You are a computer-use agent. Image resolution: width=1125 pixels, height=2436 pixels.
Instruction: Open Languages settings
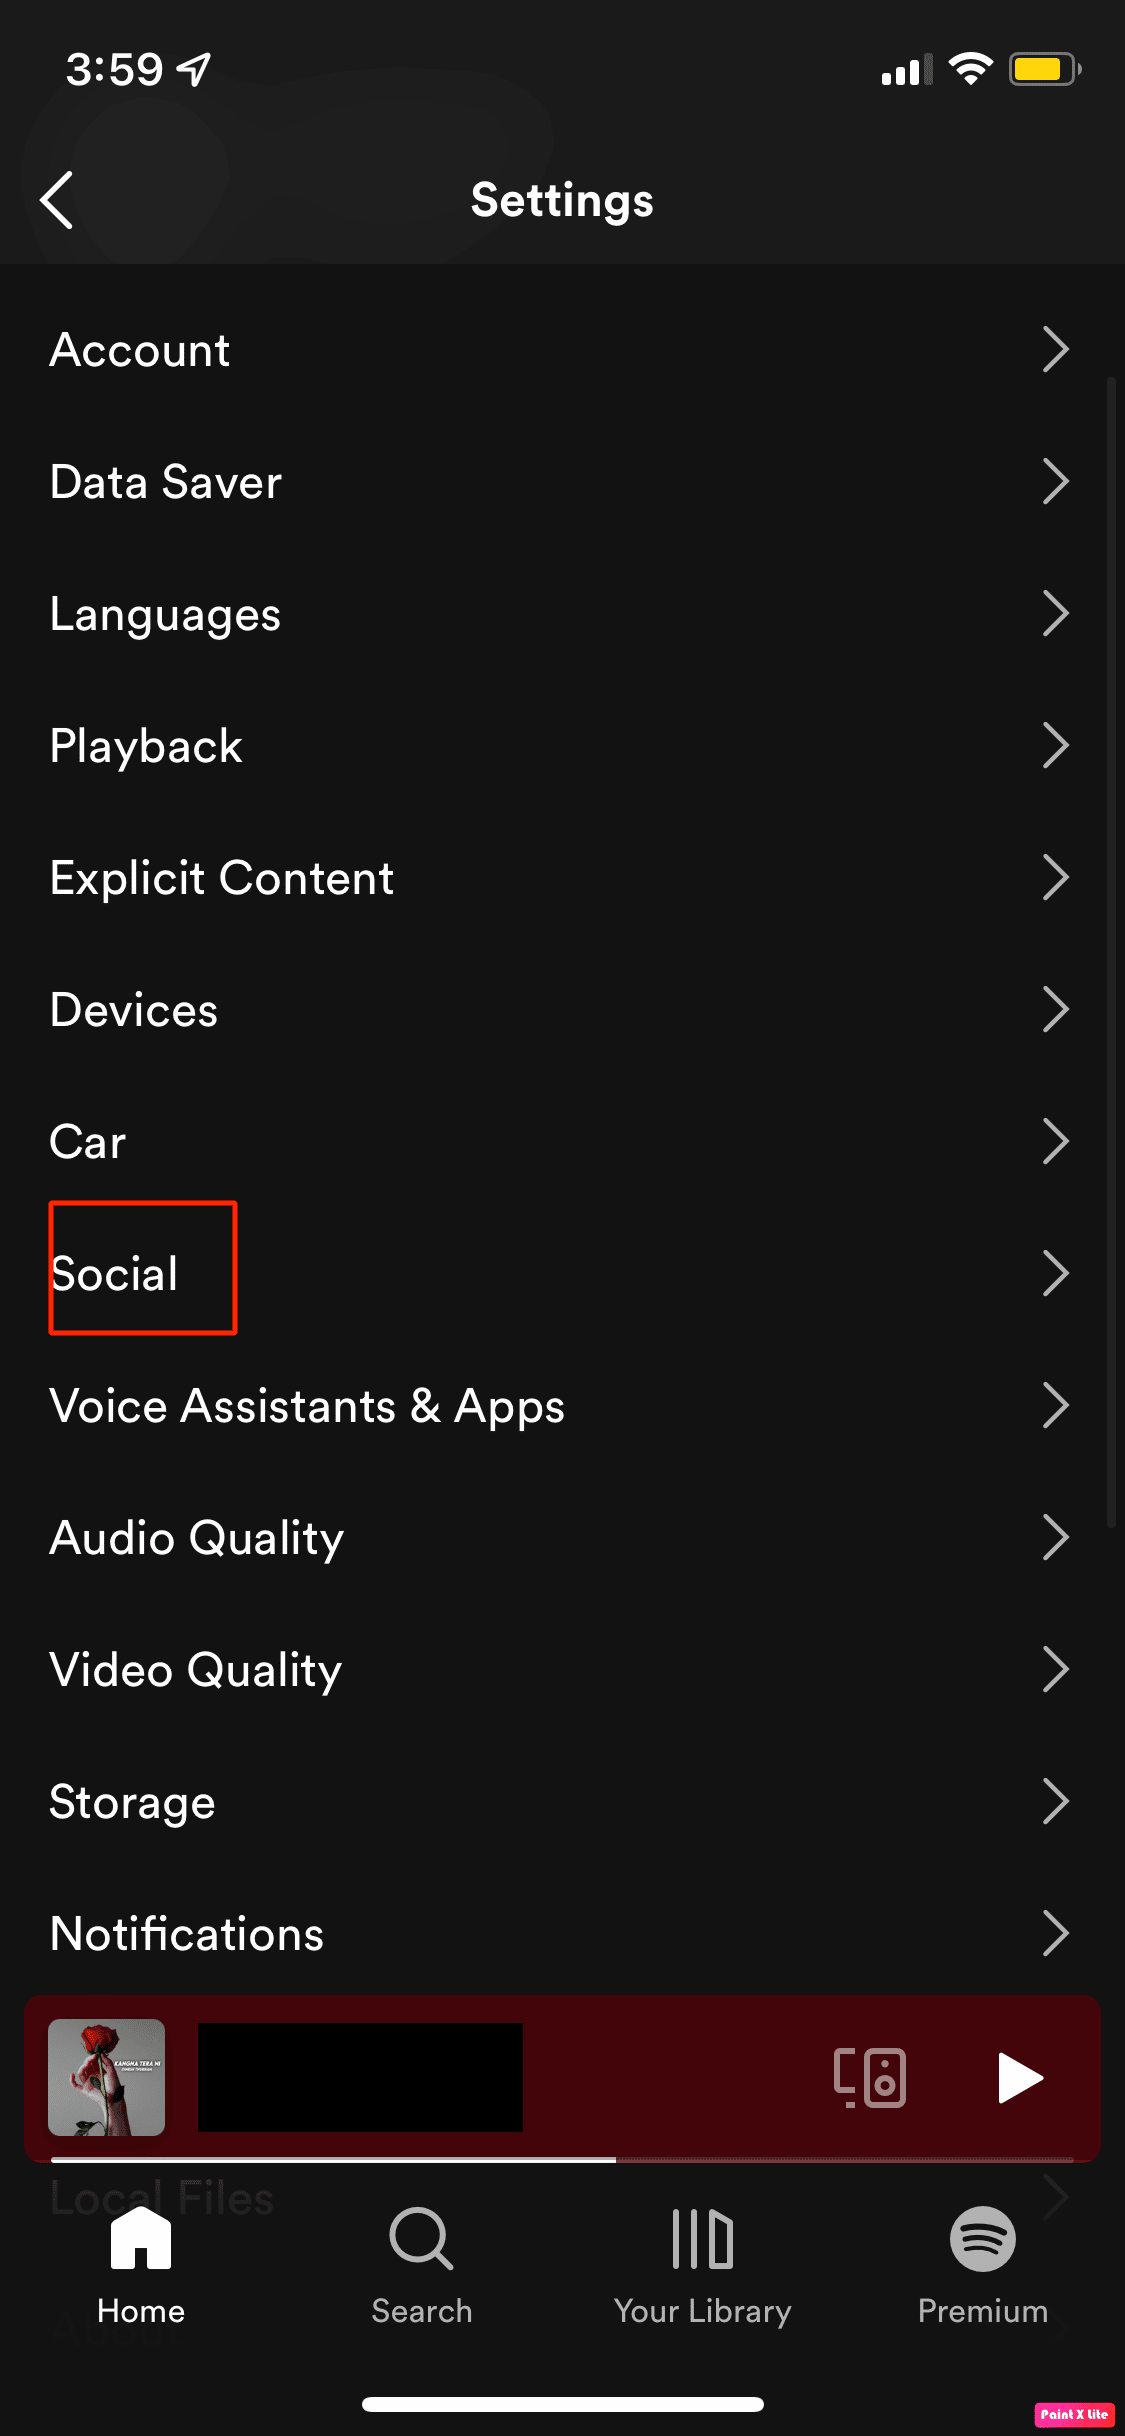[562, 613]
